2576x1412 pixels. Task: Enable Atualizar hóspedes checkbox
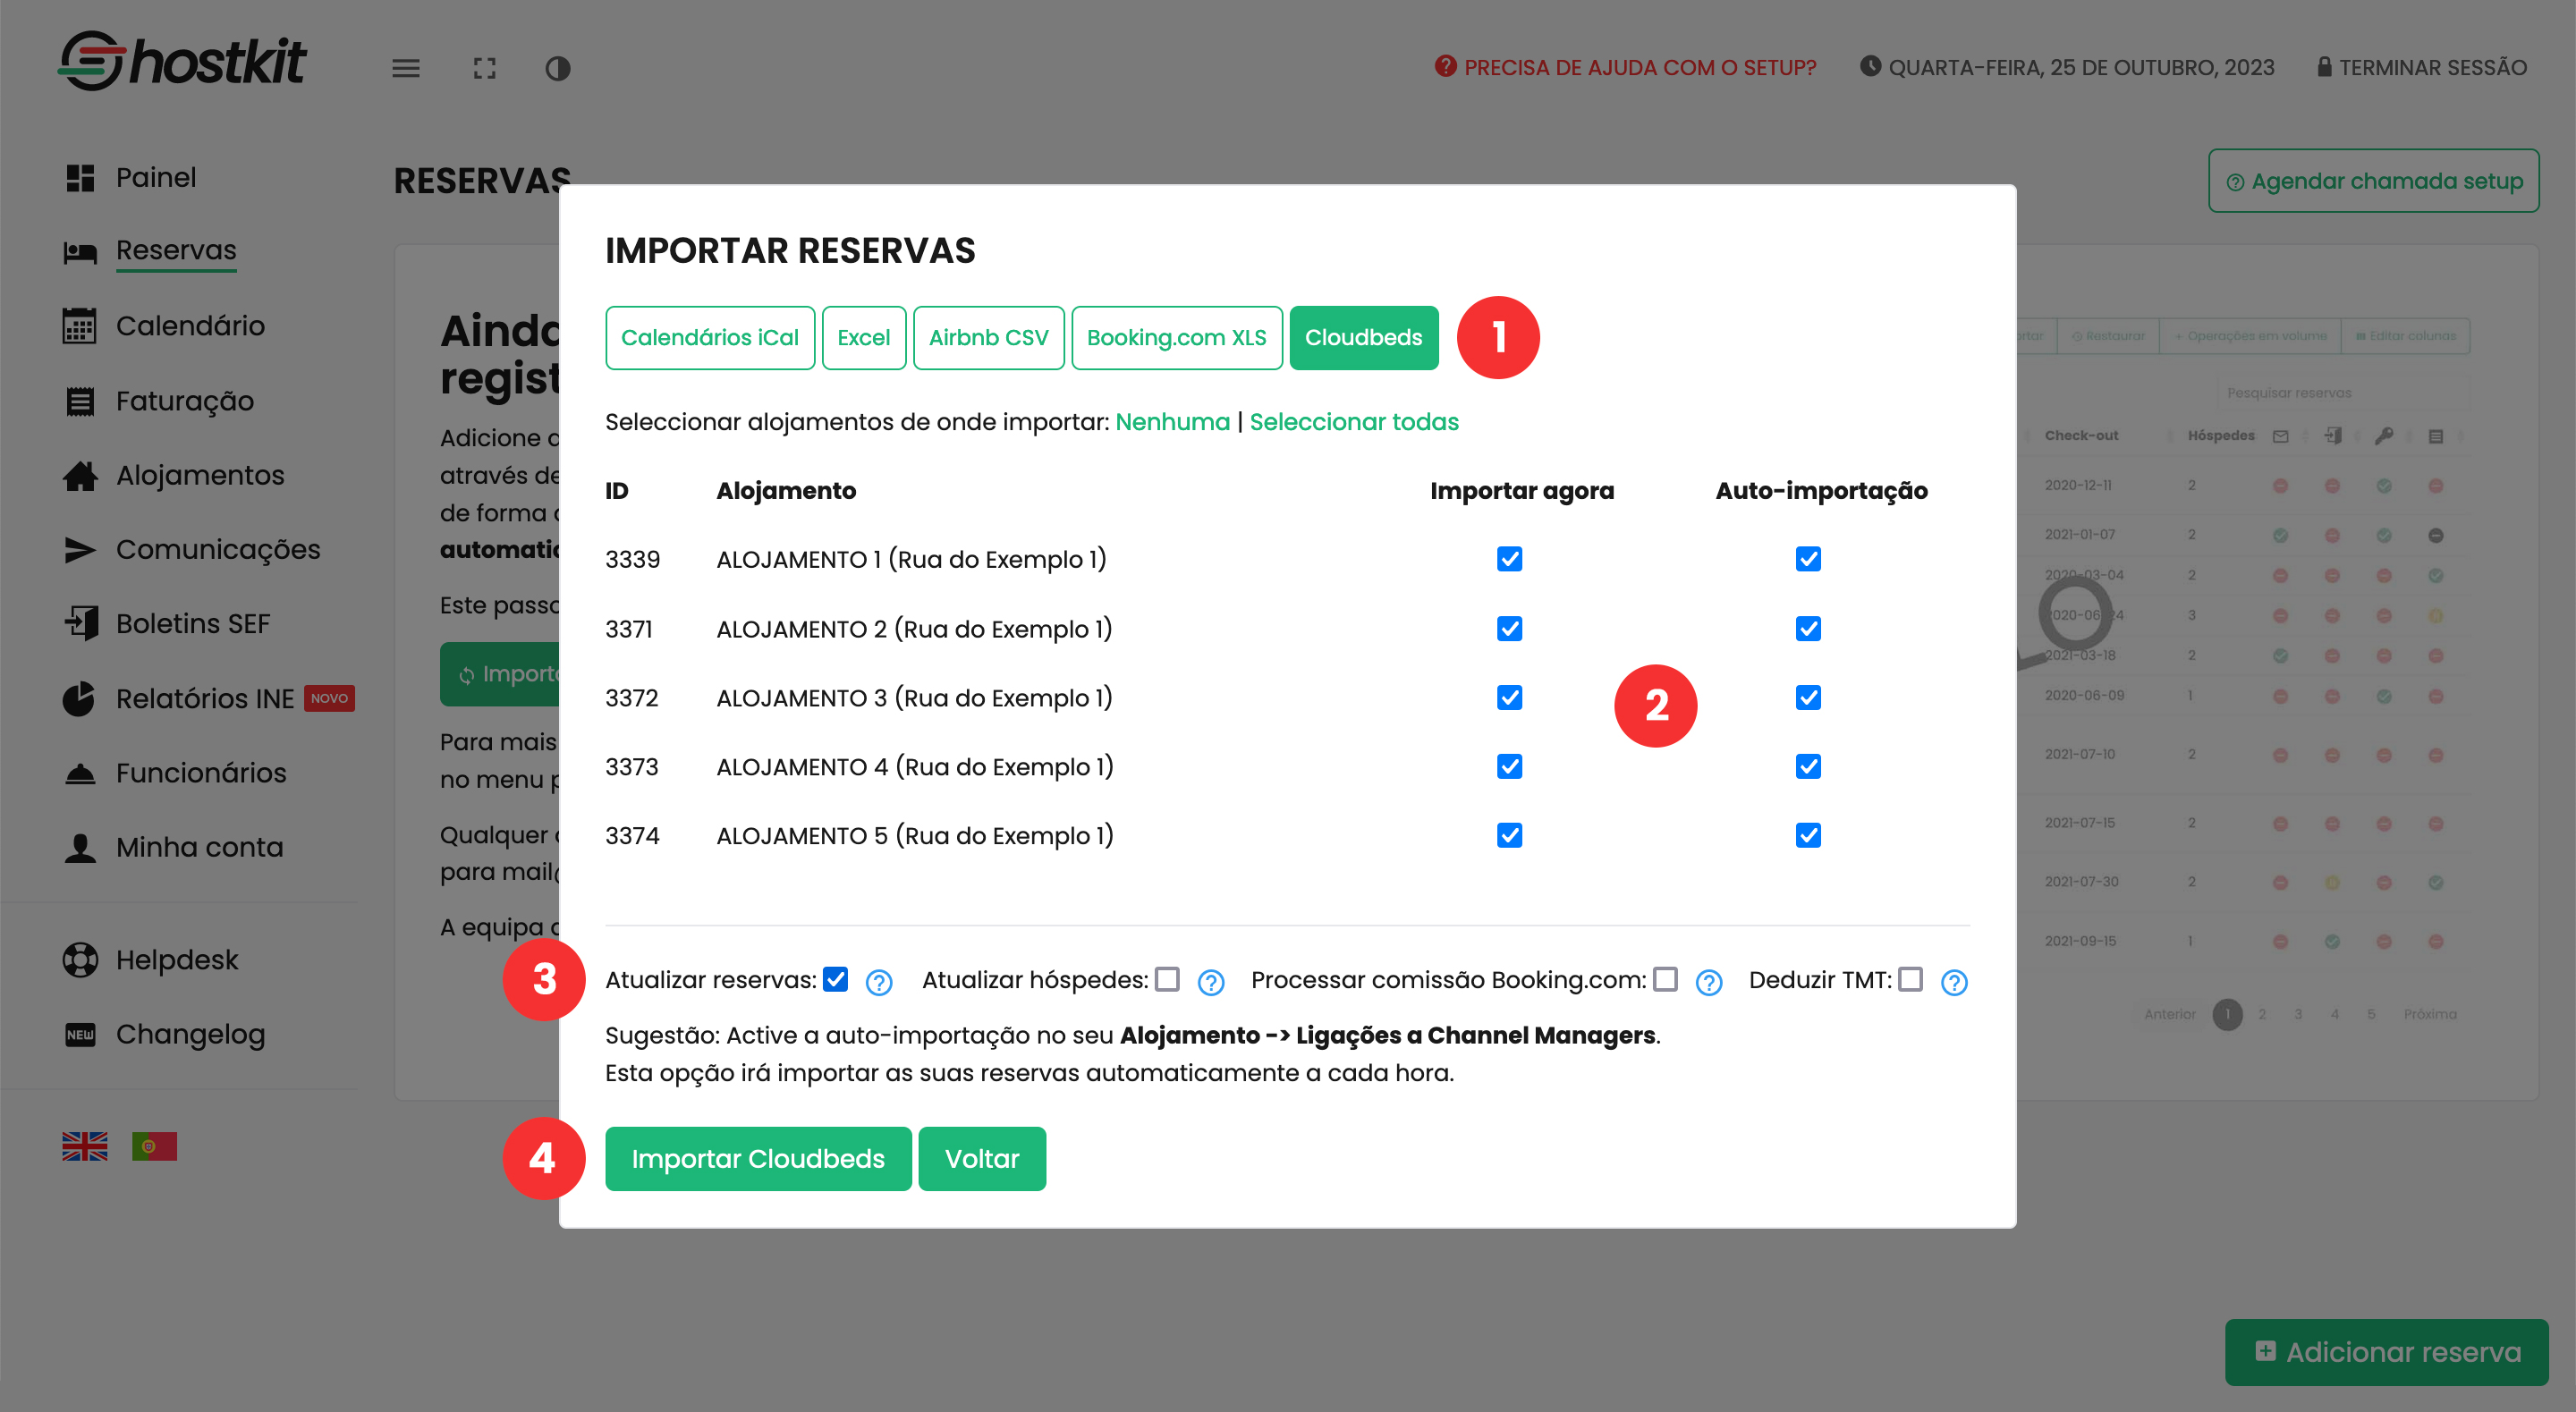1167,979
